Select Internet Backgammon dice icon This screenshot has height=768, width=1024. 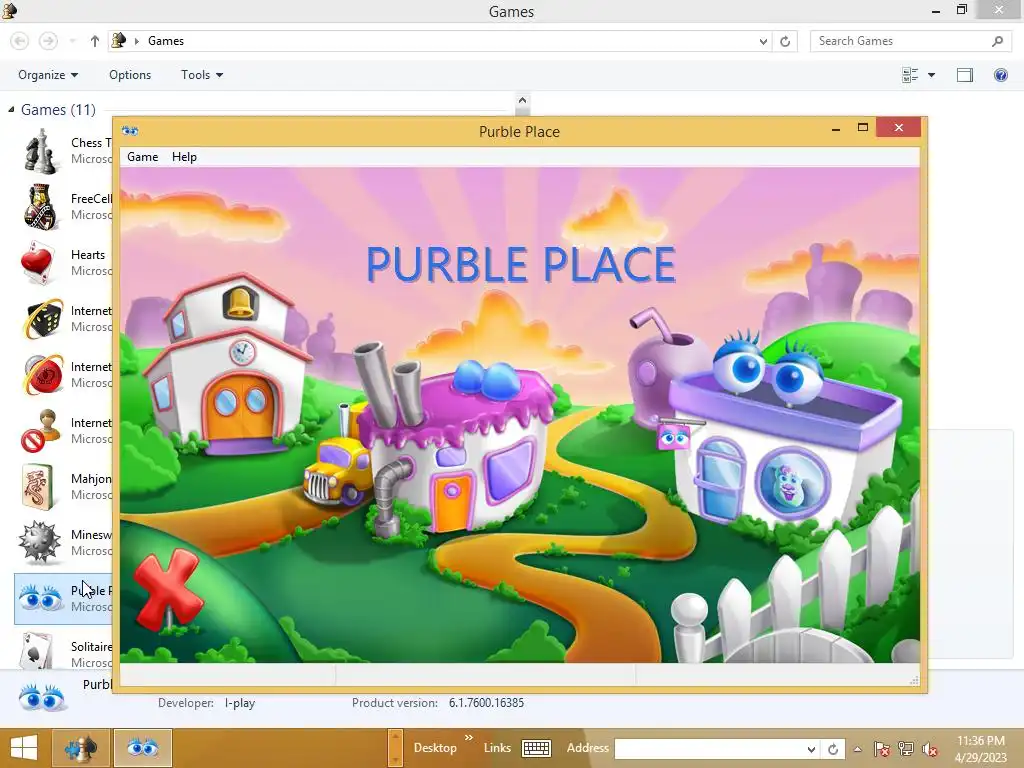click(42, 319)
